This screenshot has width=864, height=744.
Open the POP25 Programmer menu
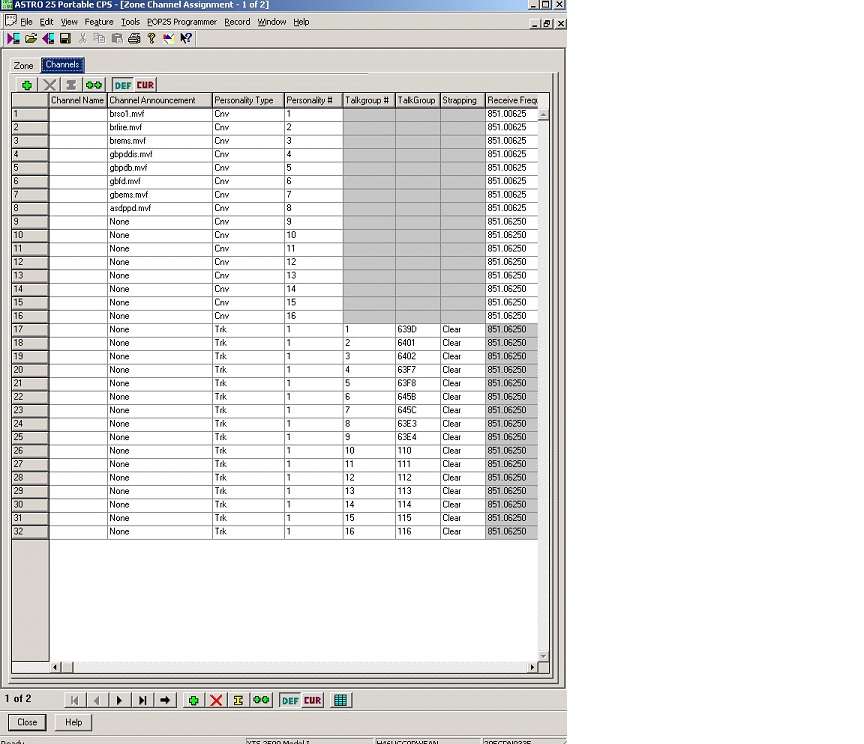(182, 22)
